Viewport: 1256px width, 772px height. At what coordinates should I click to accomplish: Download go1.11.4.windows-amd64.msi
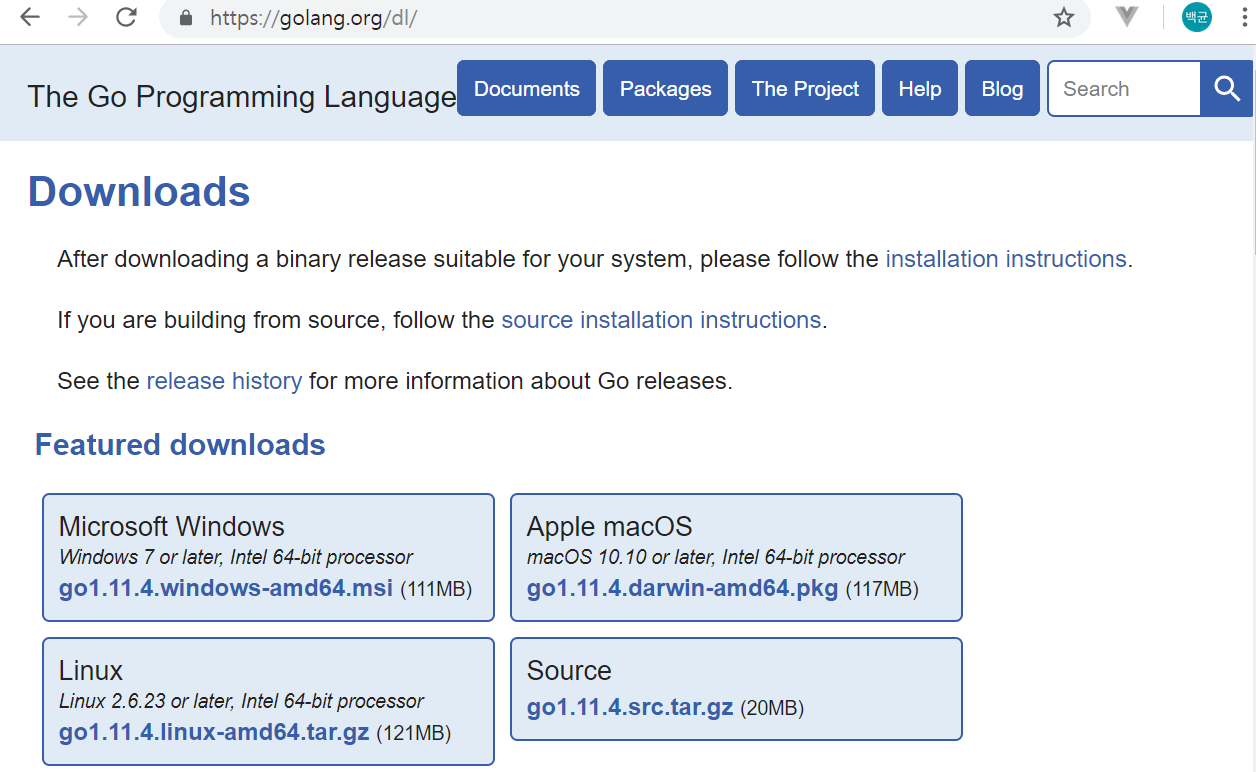point(226,588)
